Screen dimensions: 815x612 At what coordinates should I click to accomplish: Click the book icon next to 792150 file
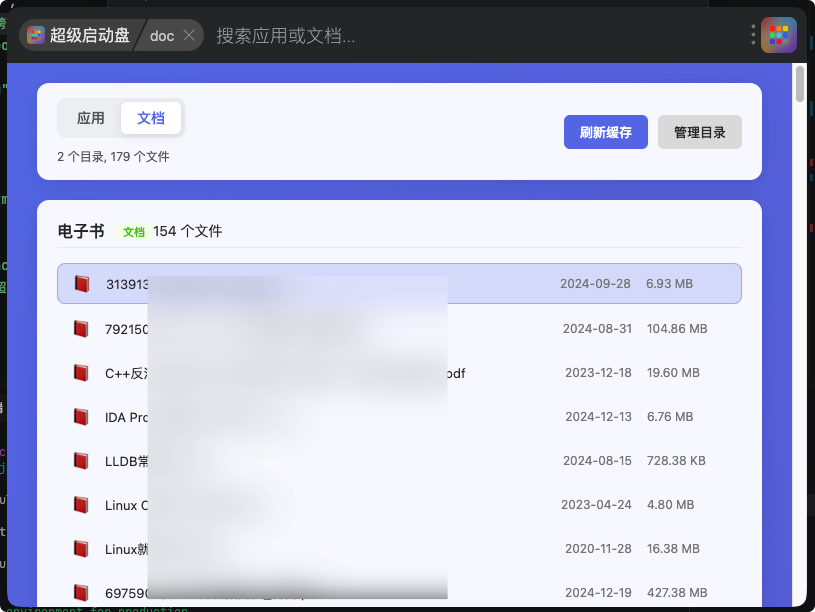coord(81,329)
